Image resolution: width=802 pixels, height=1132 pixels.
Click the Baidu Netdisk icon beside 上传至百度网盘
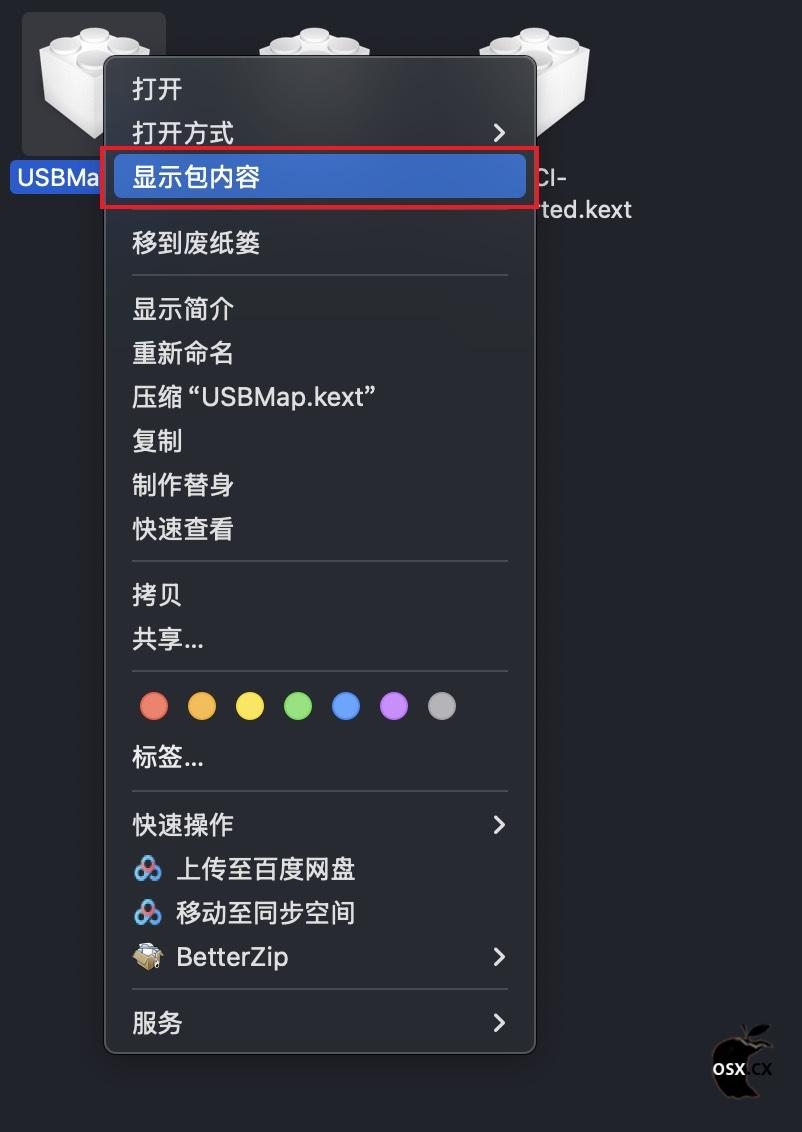tap(148, 868)
